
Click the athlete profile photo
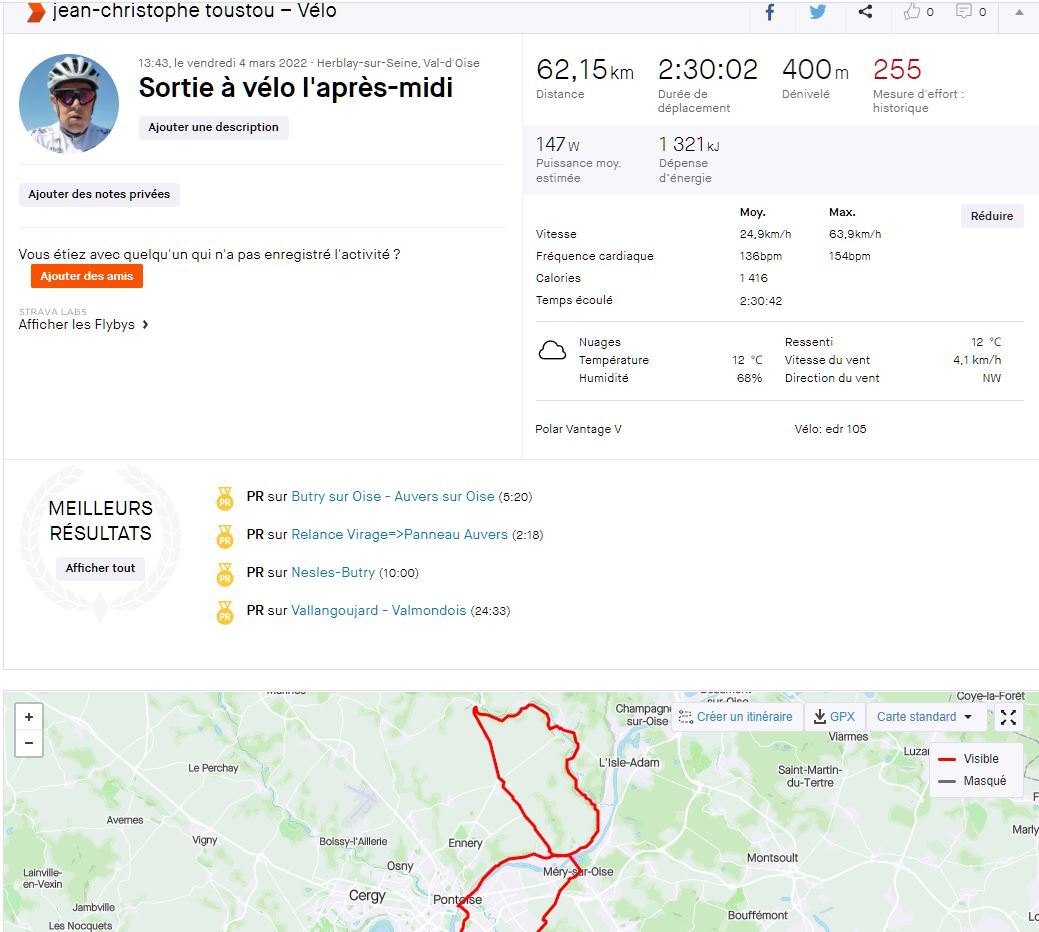tap(69, 104)
